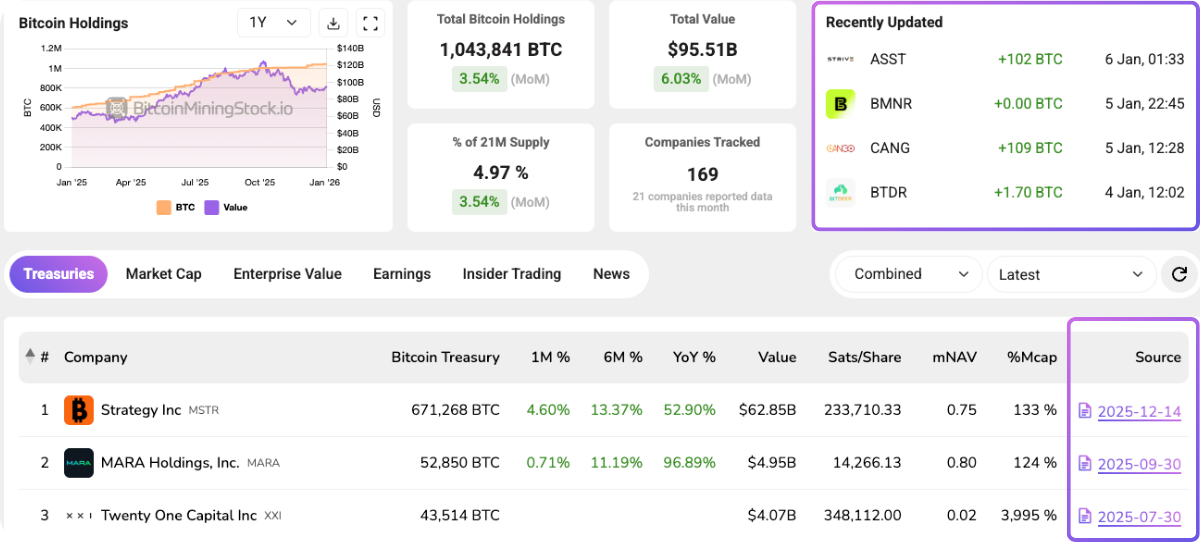Viewport: 1200px width, 542px height.
Task: Sort by the Bitcoin Treasury column header
Action: click(445, 357)
